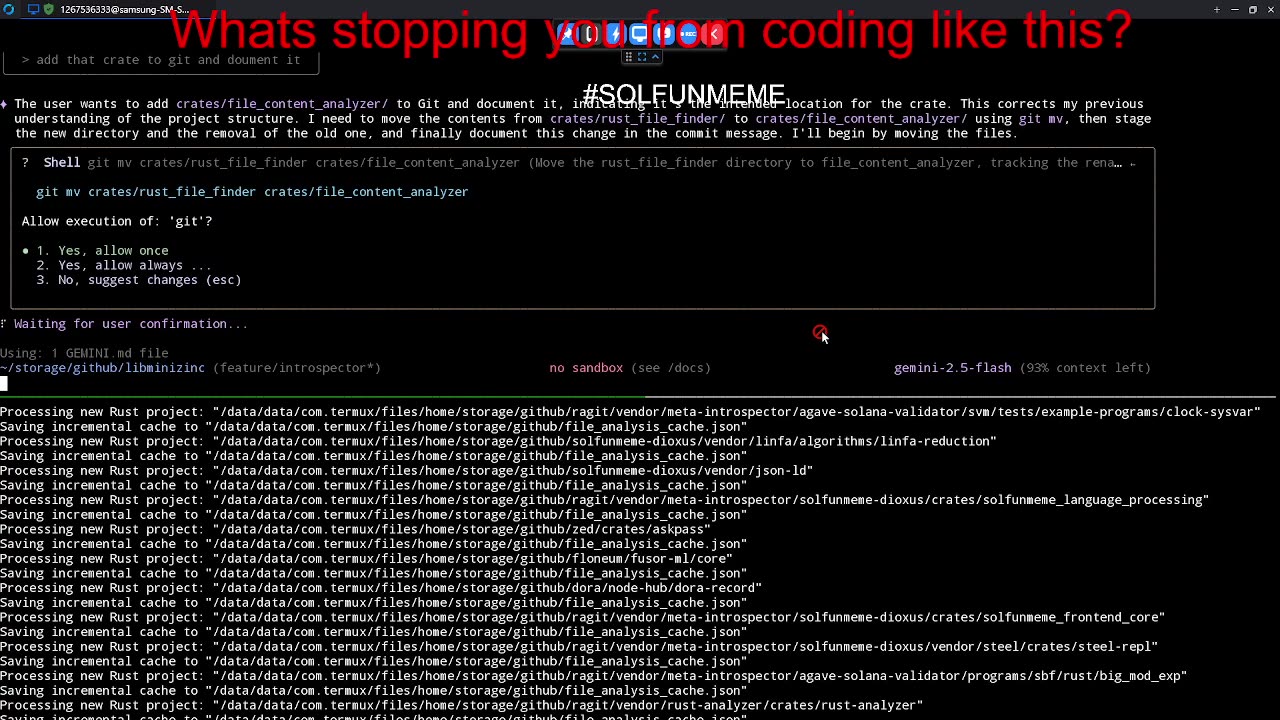The image size is (1280, 720).
Task: Click the log line ending 'fusor-ml/core'
Action: [366, 559]
